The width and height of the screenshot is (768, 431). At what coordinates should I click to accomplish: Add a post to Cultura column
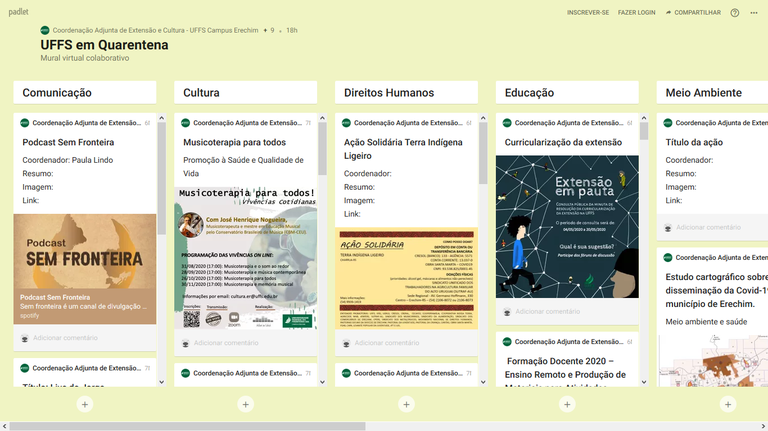(x=246, y=405)
